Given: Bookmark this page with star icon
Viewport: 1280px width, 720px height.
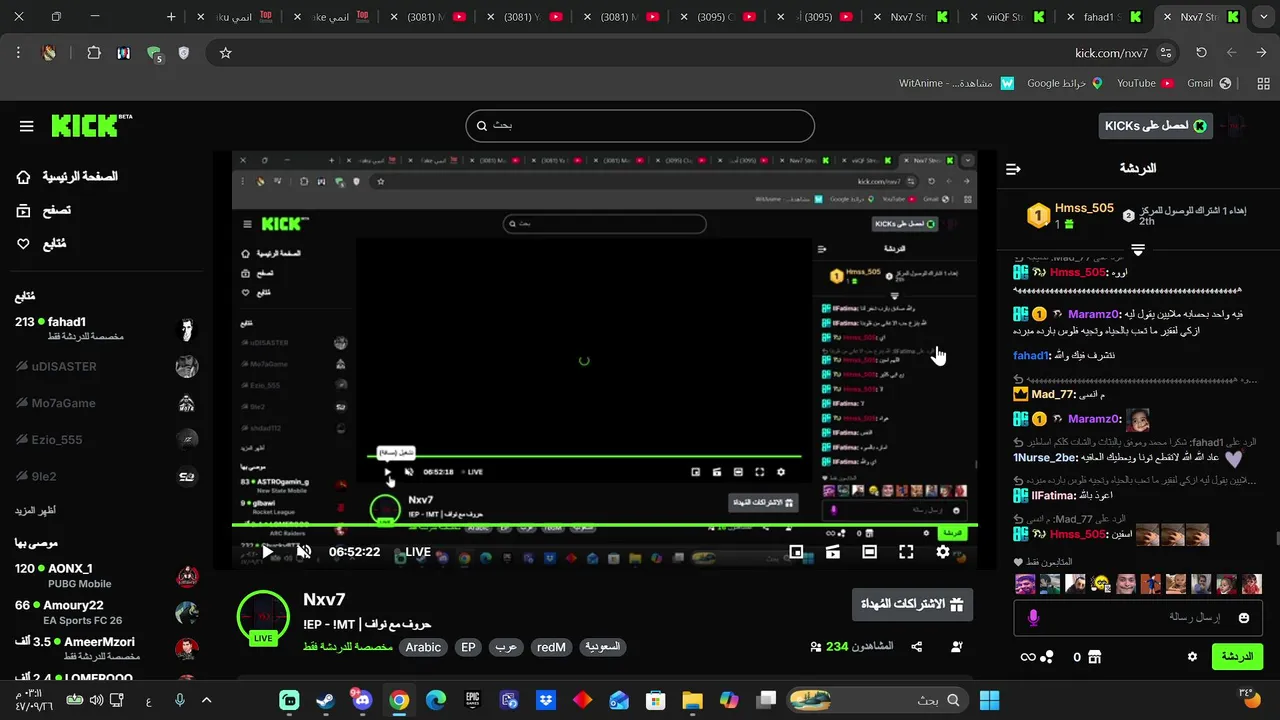Looking at the screenshot, I should 226,53.
